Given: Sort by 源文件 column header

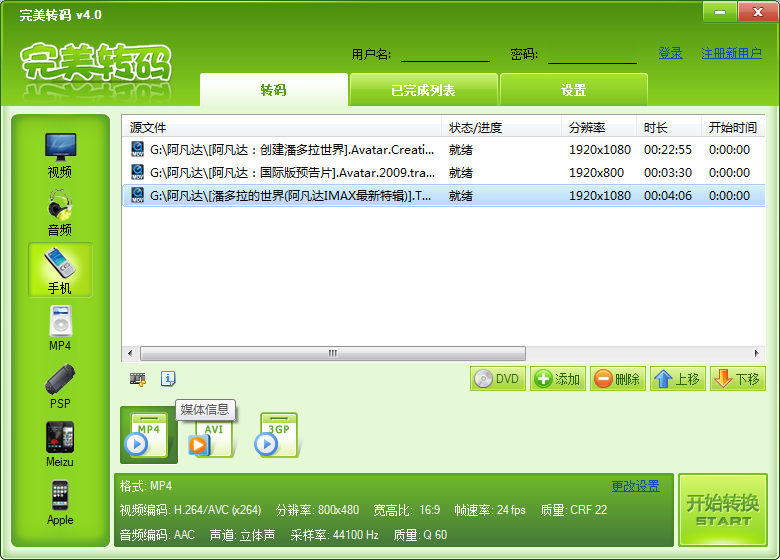Looking at the screenshot, I should tap(282, 127).
